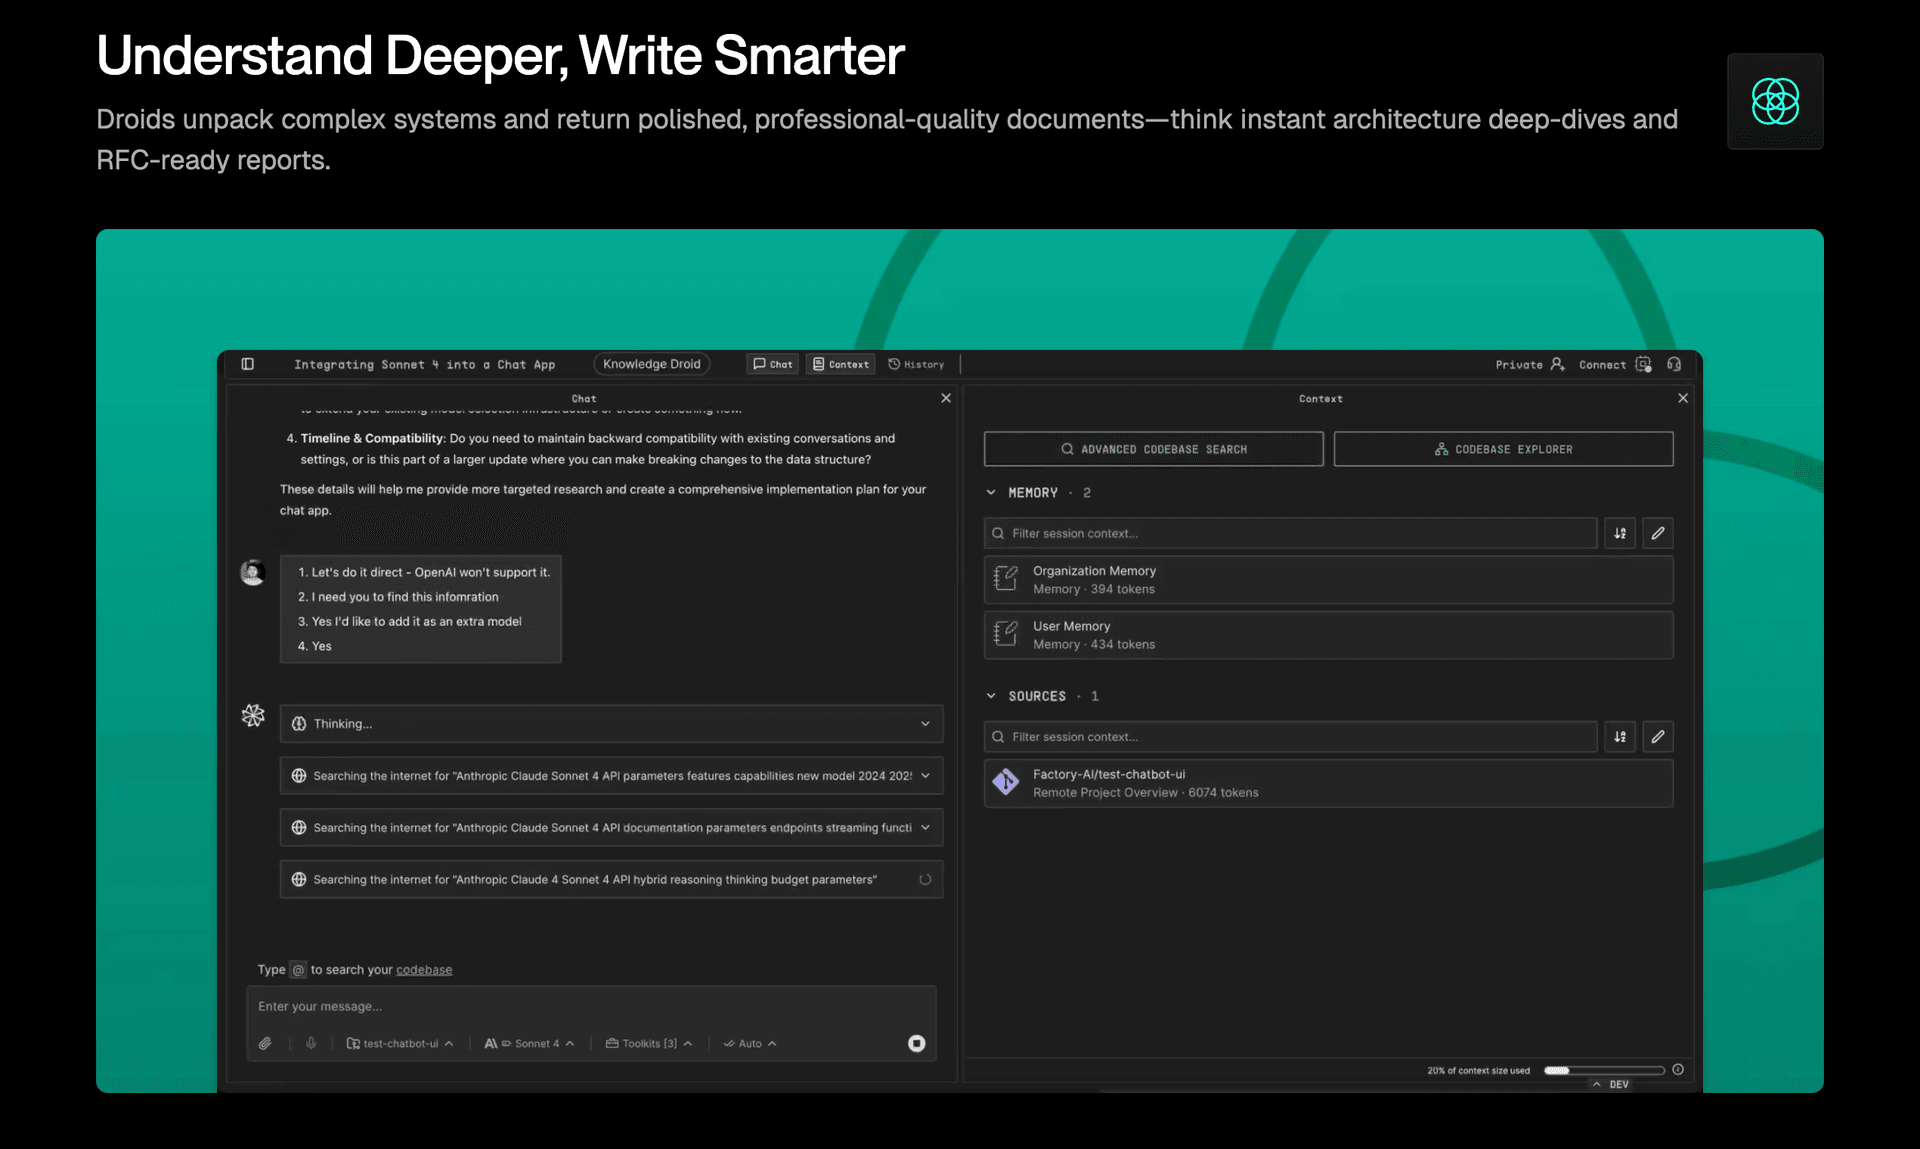Collapse the Memory section
This screenshot has width=1920, height=1149.
coord(991,492)
